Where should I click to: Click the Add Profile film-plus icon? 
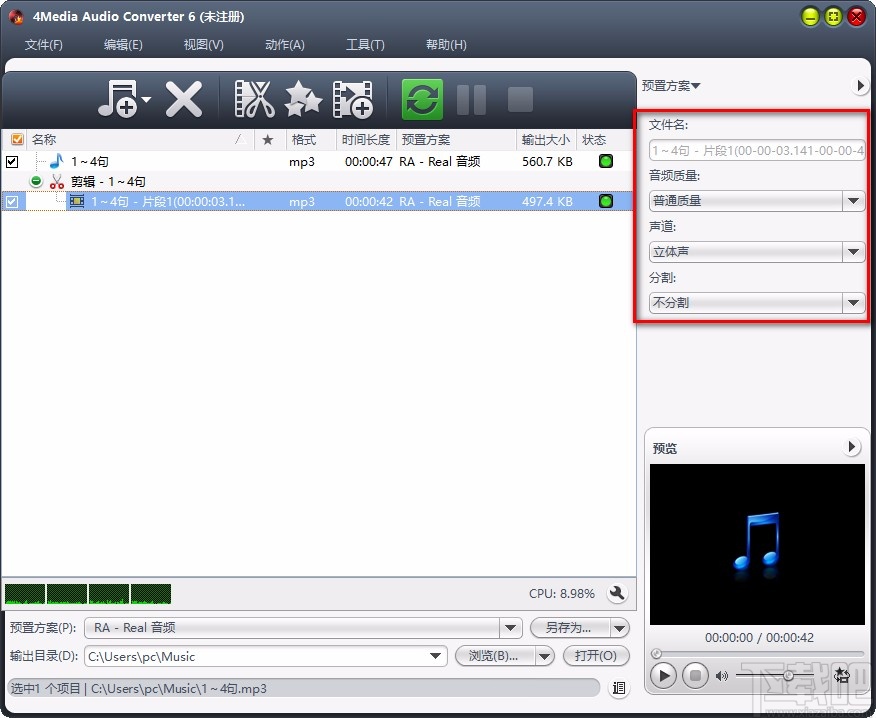(x=353, y=99)
